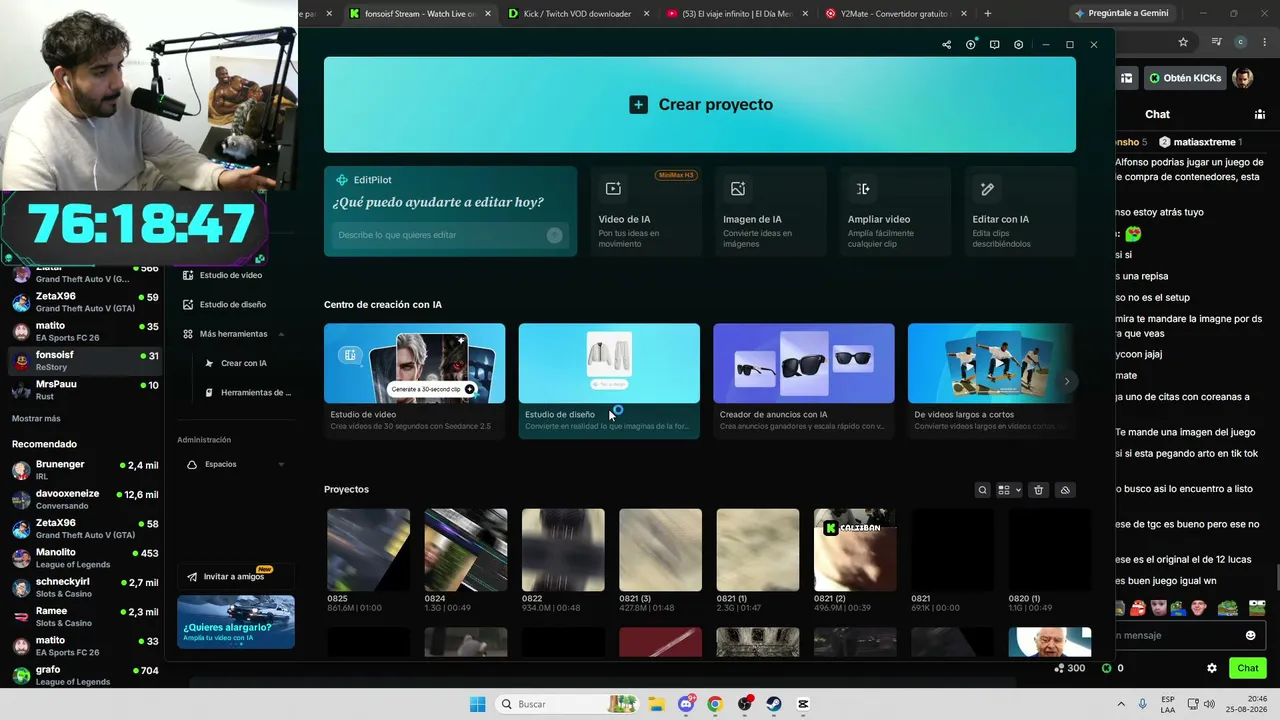Viewport: 1280px width, 720px height.
Task: Bookmark this page with the star icon
Action: coord(1183,42)
